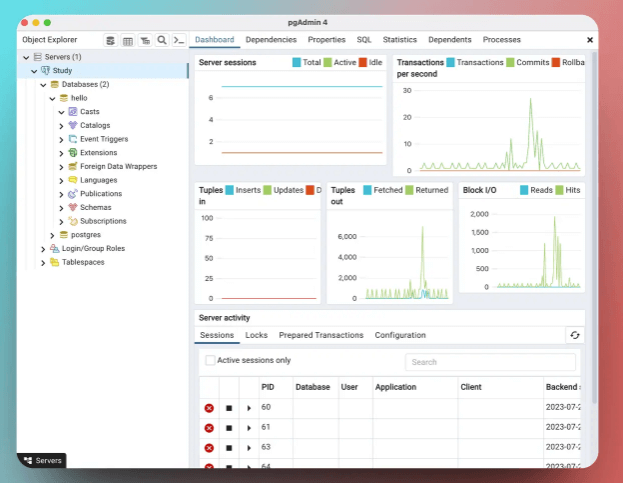Open the Configuration activity tab

[400, 335]
